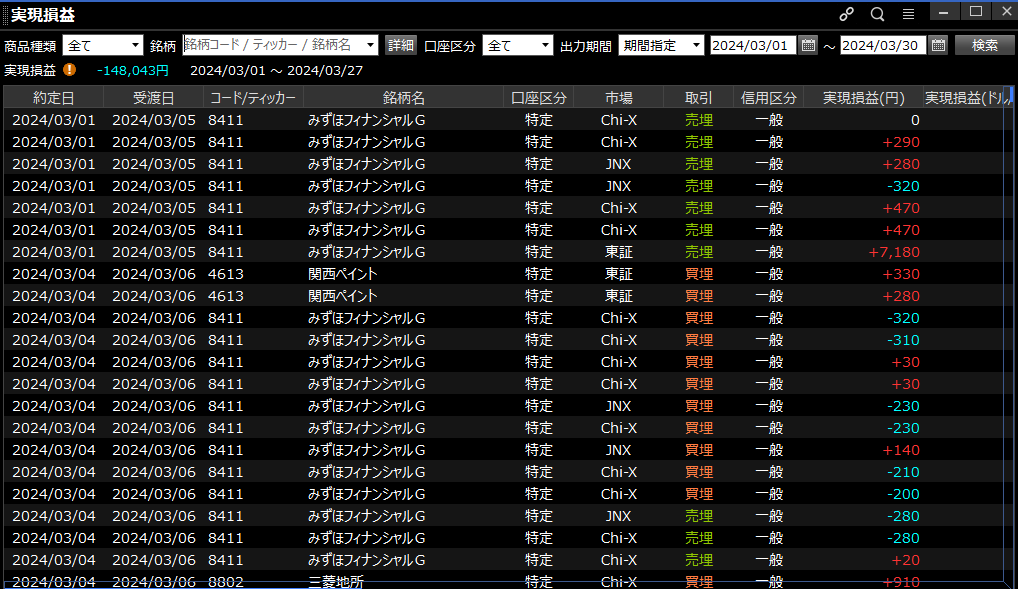1018x589 pixels.
Task: Click the date range 2024/03/01 ～ 2024/03/27 text
Action: (277, 70)
